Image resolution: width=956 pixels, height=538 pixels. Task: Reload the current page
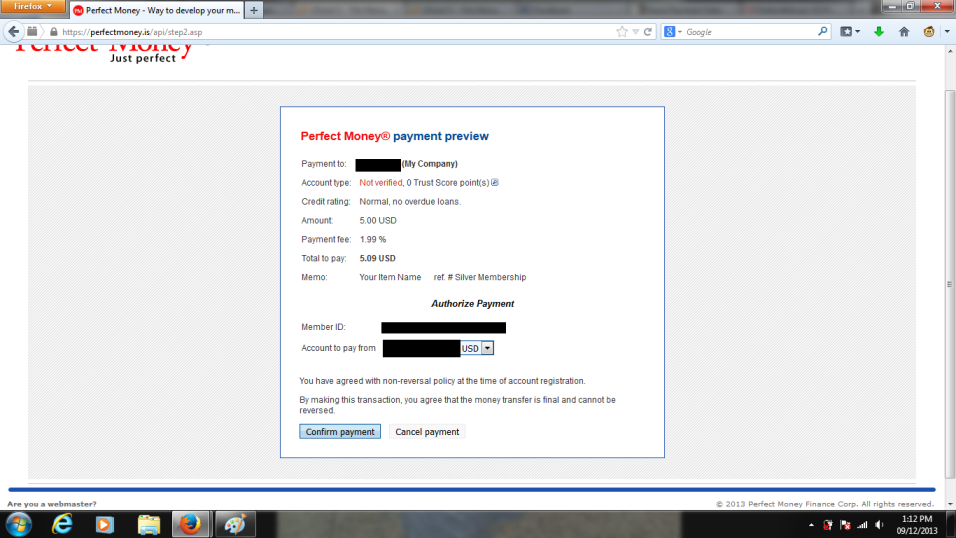click(x=647, y=32)
